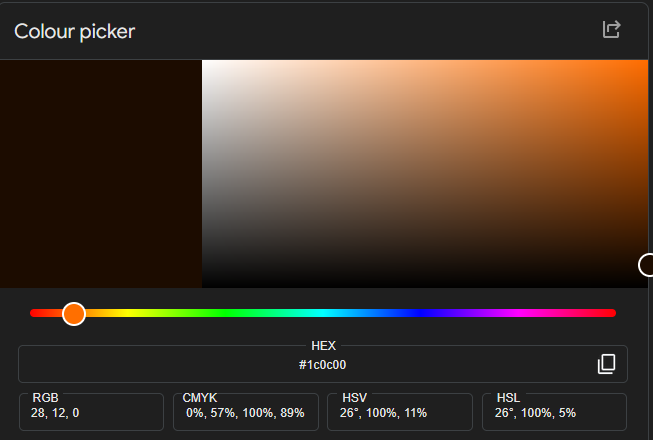This screenshot has width=653, height=440.
Task: Copy the HEX value with the copy icon
Action: coord(606,364)
